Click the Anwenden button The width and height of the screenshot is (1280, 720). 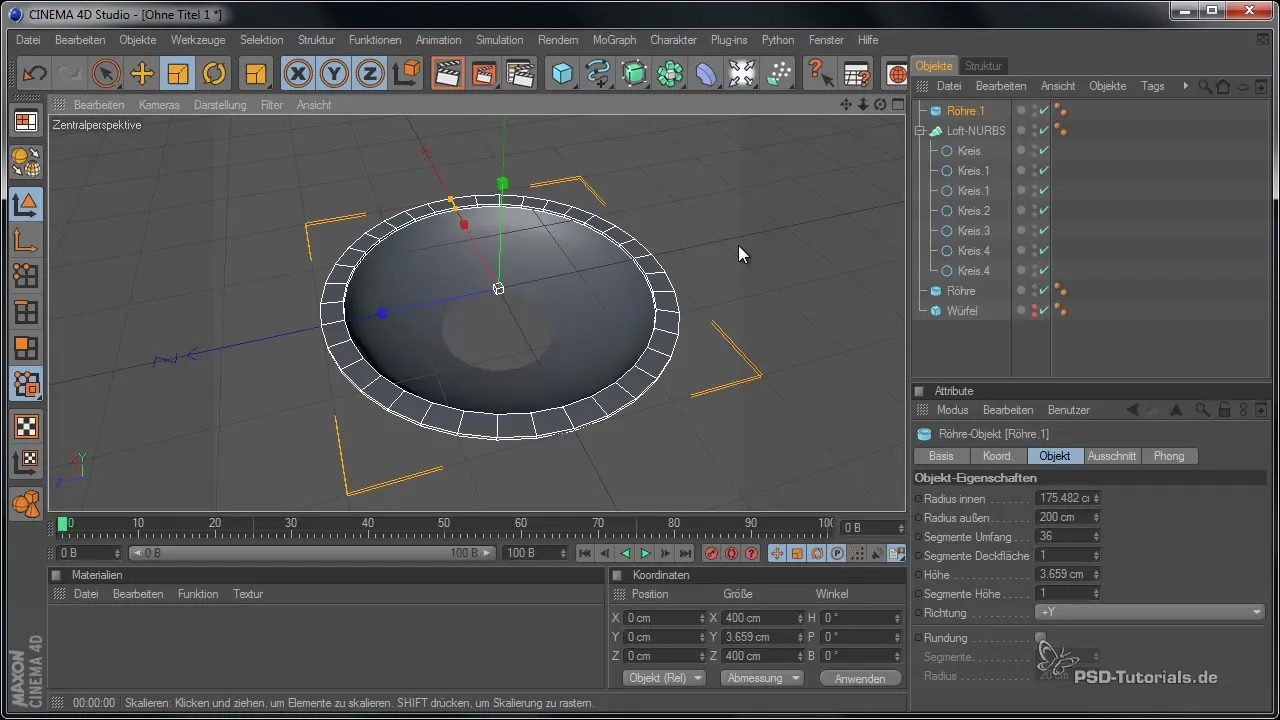click(860, 678)
